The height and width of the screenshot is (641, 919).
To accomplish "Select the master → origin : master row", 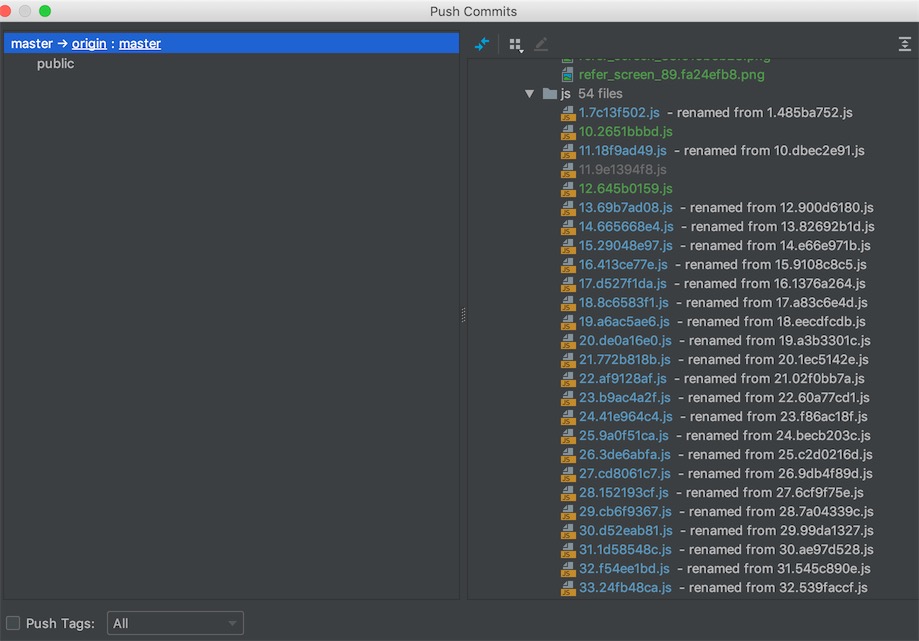I will click(231, 43).
